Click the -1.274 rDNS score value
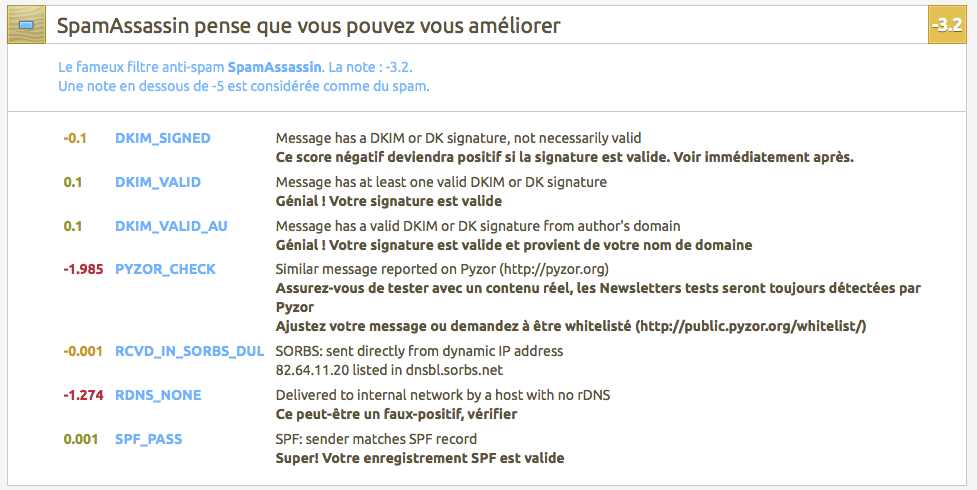Image resolution: width=977 pixels, height=490 pixels. 83,395
